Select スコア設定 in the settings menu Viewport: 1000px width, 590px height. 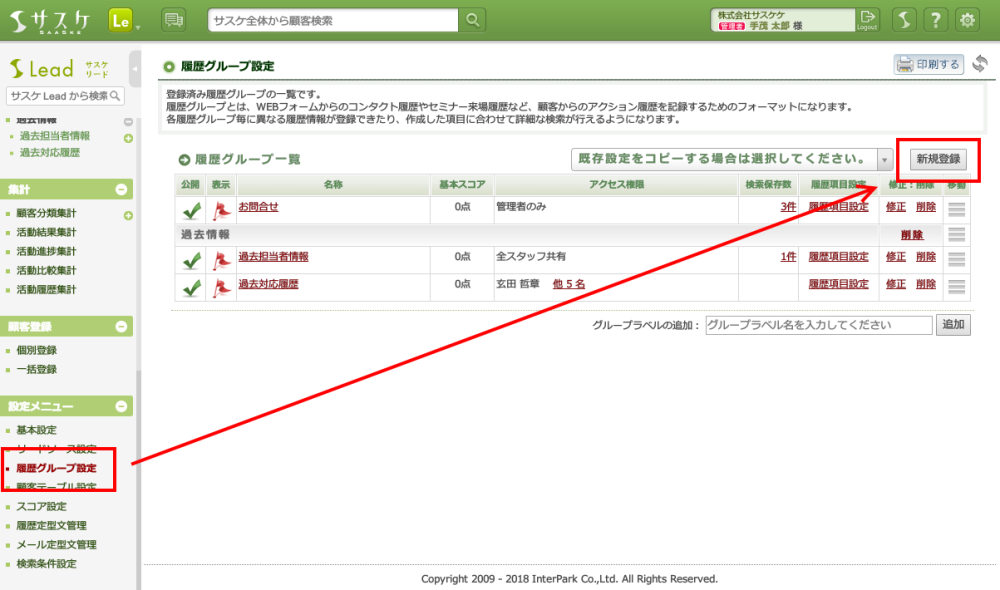coord(42,506)
